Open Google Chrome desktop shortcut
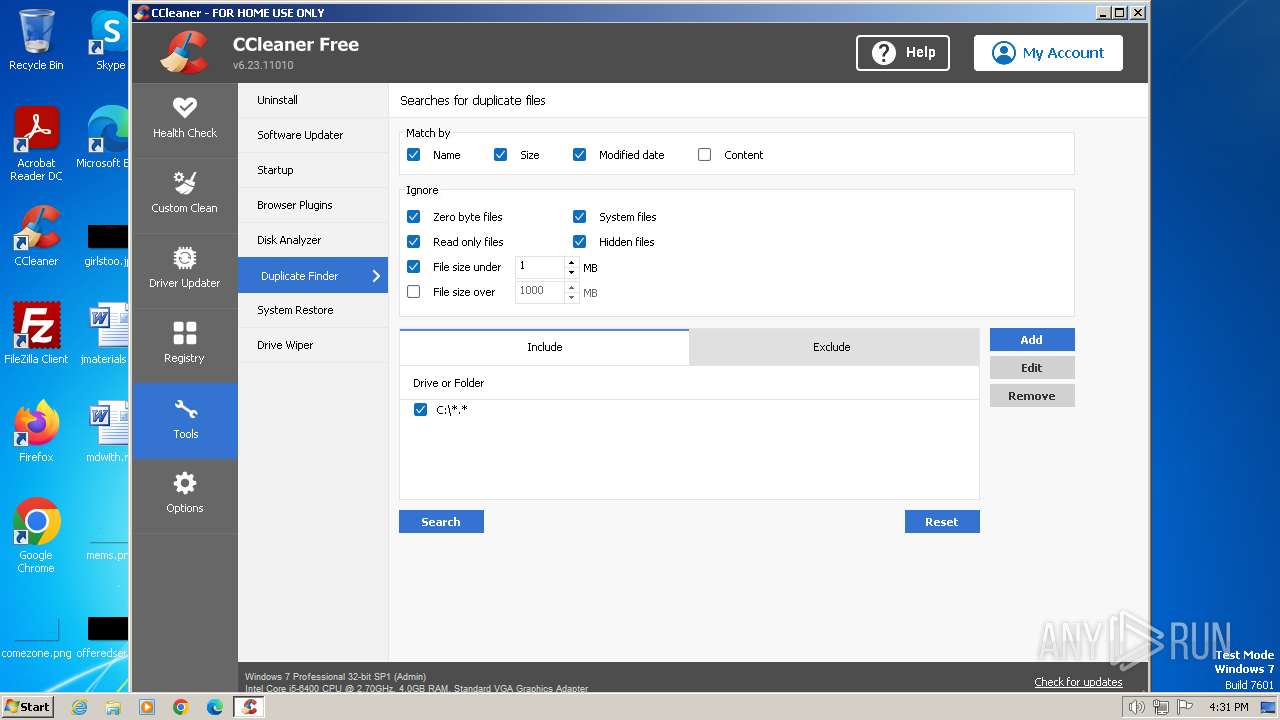The height and width of the screenshot is (720, 1280). [x=36, y=536]
